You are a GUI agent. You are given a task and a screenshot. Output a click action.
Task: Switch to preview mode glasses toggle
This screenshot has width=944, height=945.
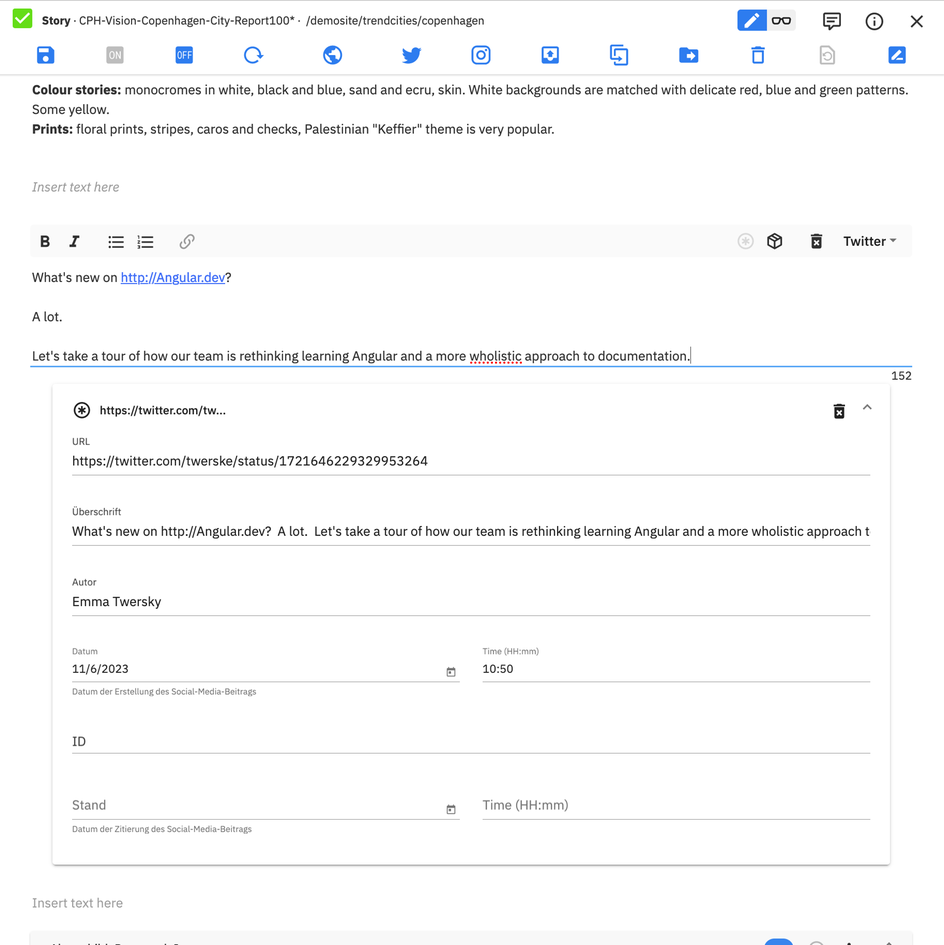click(x=781, y=20)
